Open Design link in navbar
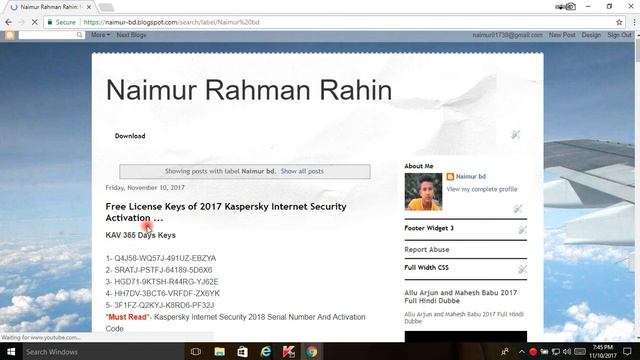The width and height of the screenshot is (640, 360). [x=591, y=35]
